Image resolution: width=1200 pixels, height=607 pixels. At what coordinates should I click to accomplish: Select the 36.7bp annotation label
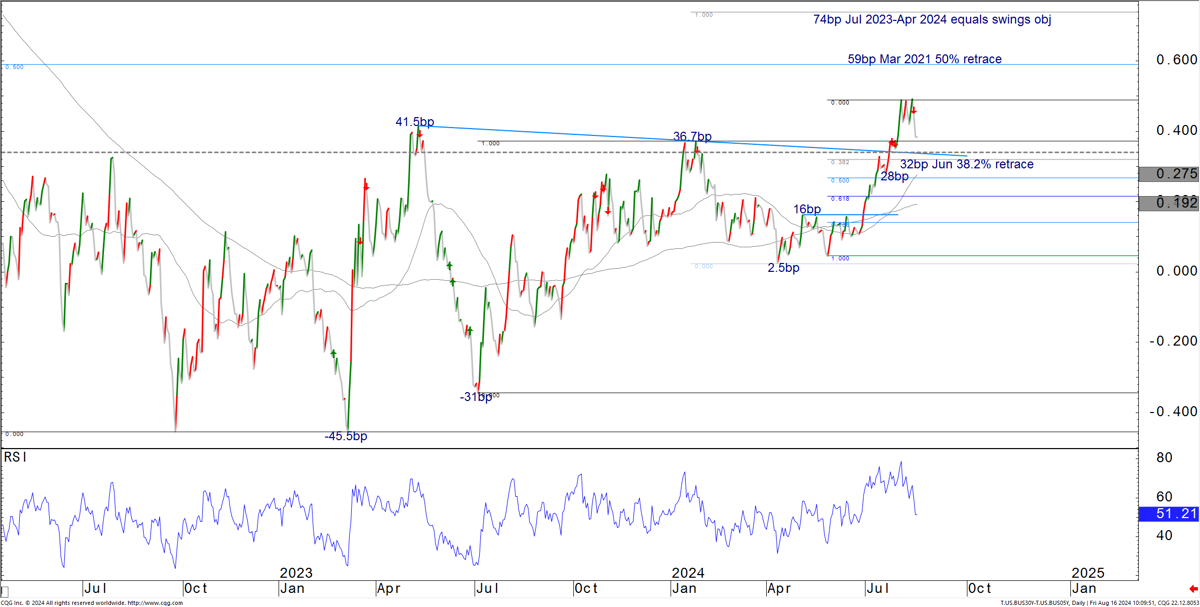[692, 137]
